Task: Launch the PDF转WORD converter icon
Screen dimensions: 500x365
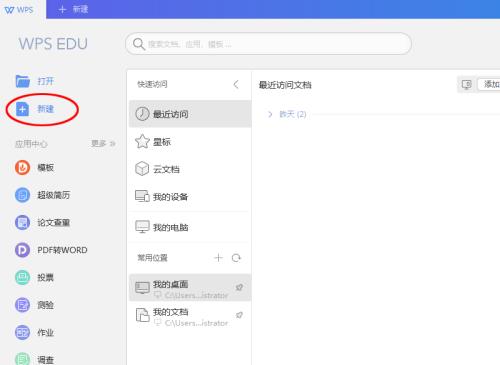Action: (22, 250)
